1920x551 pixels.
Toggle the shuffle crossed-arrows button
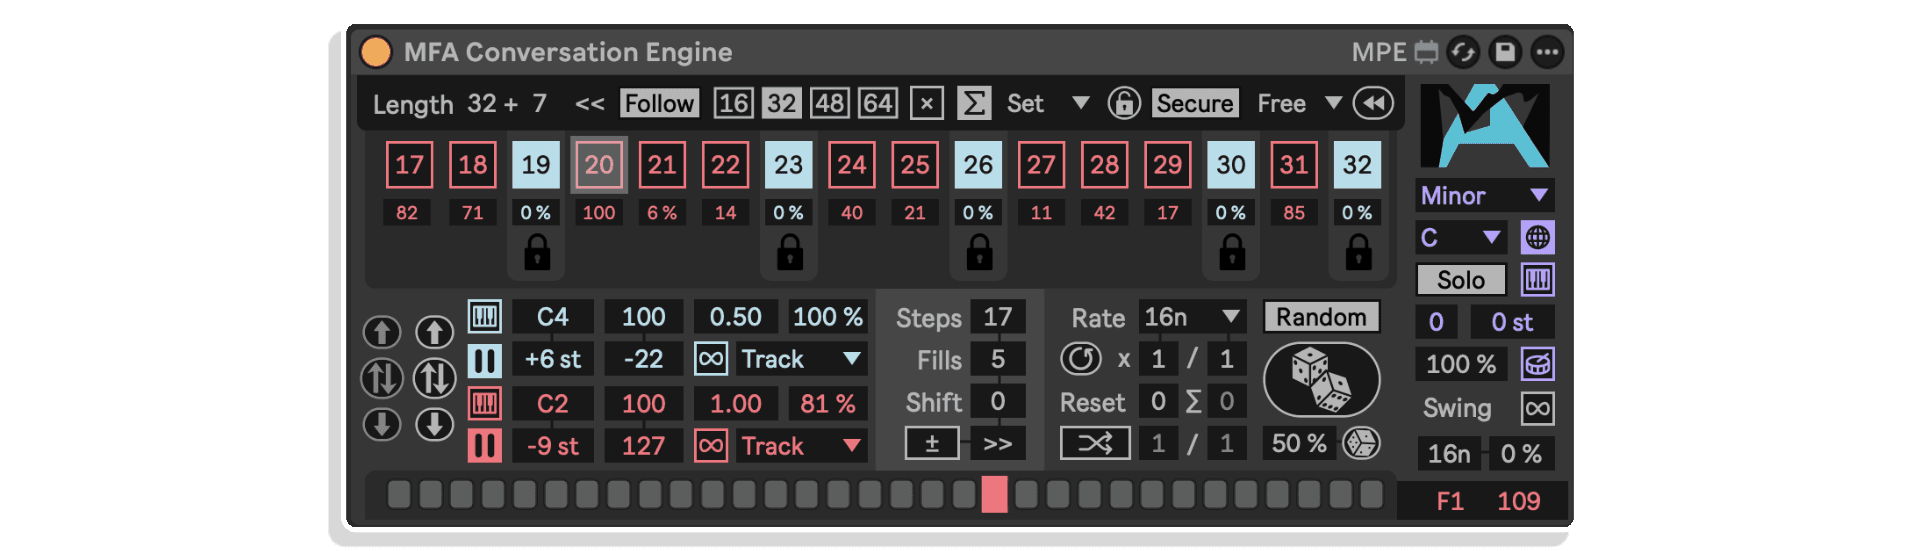tap(1095, 443)
